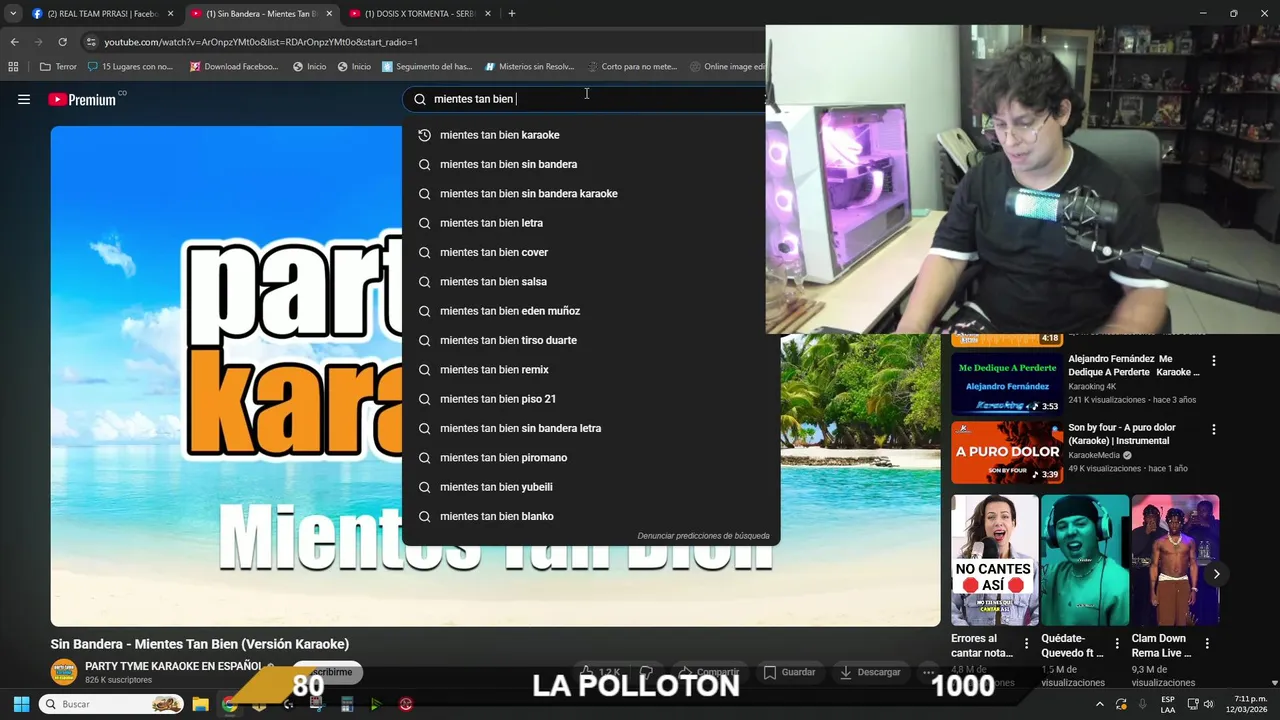Open the Terror bookmarks folder
This screenshot has height=720, width=1280.
point(58,67)
